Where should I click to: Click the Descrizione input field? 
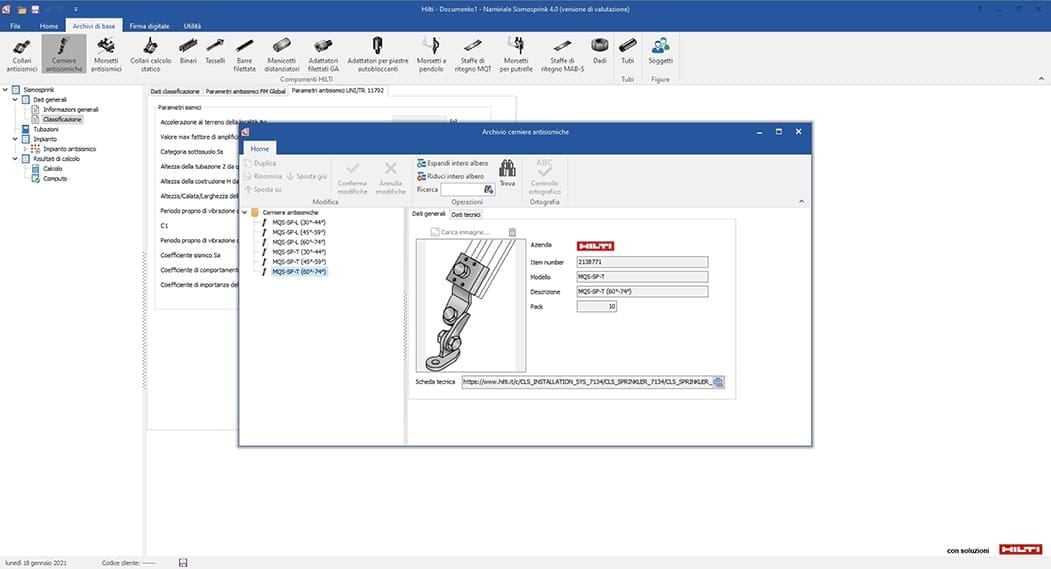coord(642,292)
